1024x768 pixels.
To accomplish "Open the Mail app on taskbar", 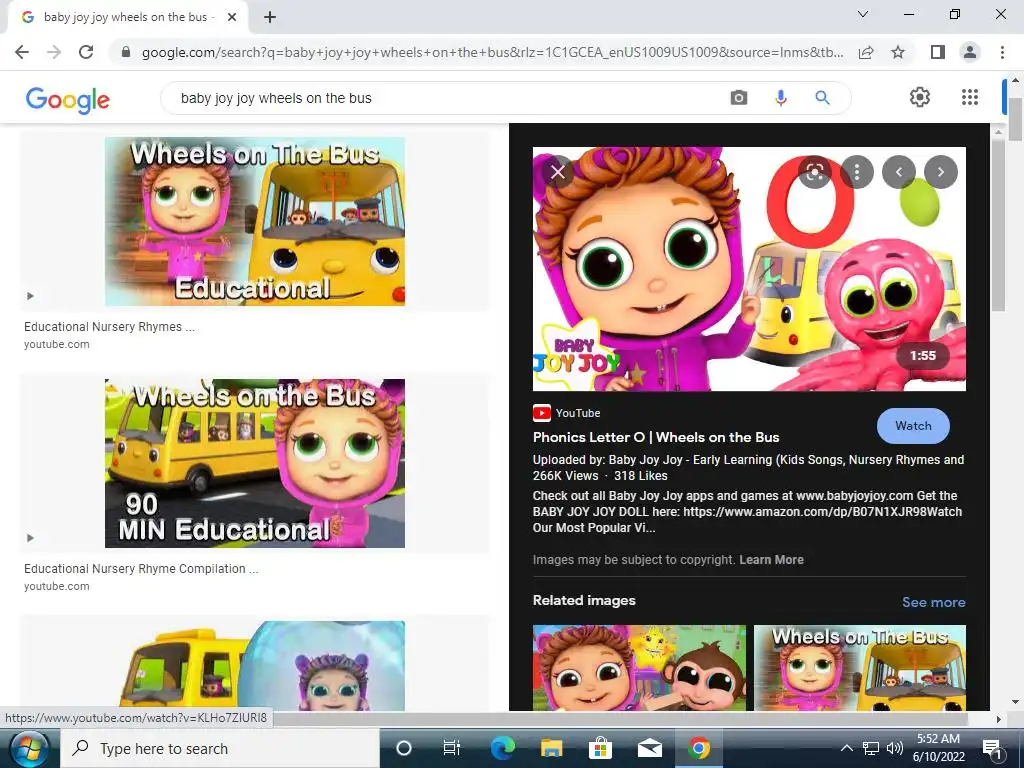I will click(650, 748).
